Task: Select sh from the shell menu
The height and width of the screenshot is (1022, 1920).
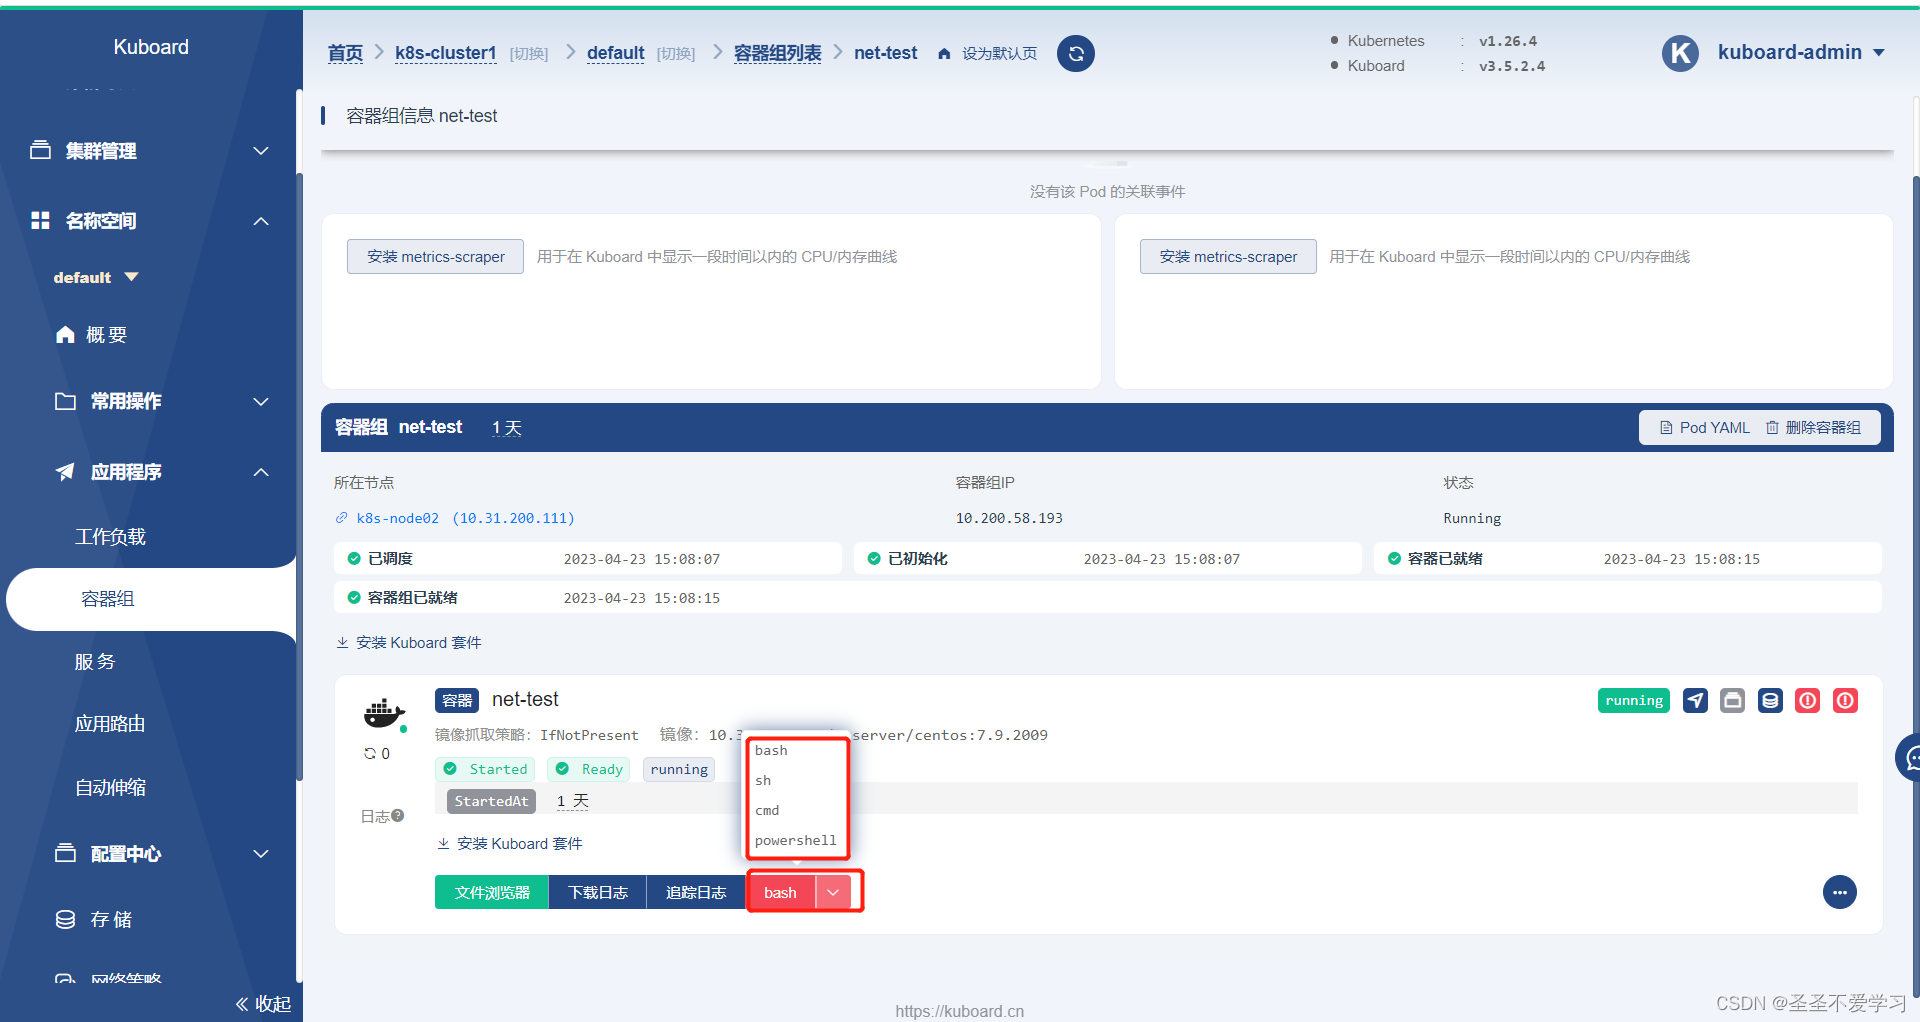Action: [763, 780]
